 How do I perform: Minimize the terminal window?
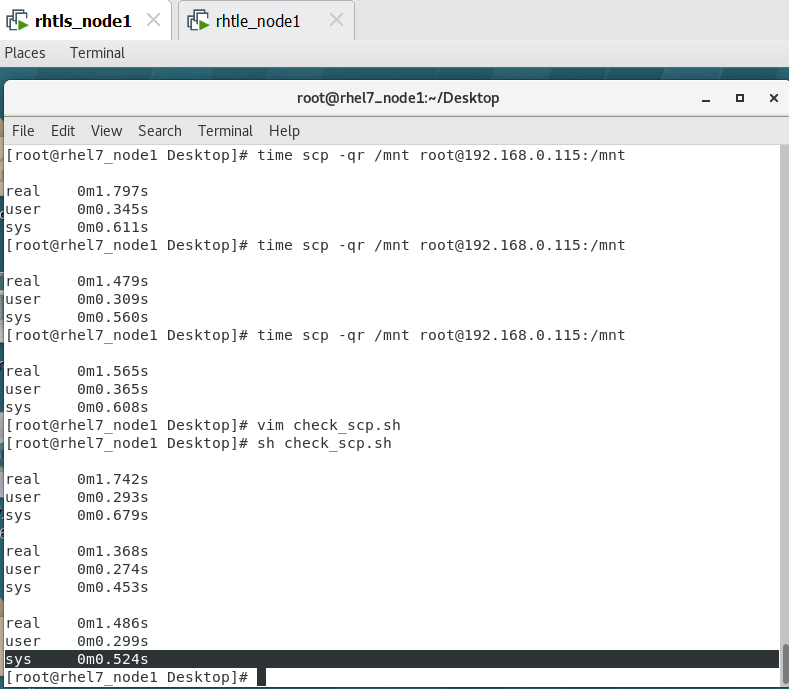pos(706,98)
